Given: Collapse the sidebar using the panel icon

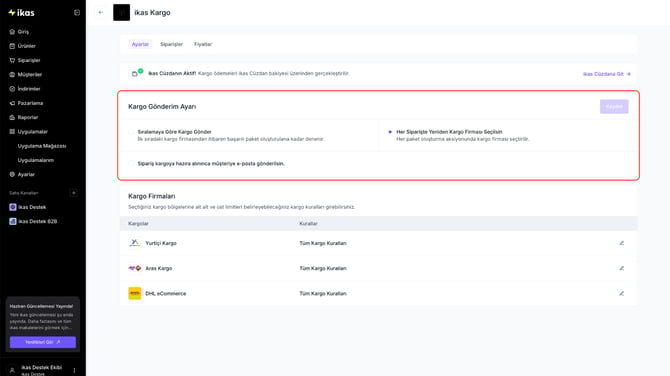Looking at the screenshot, I should [x=77, y=13].
